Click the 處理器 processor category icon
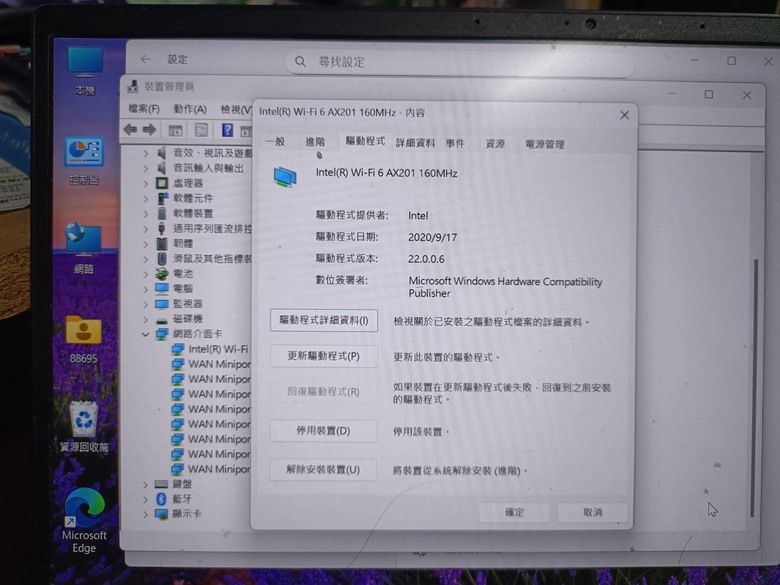Image resolution: width=780 pixels, height=585 pixels. 162,183
